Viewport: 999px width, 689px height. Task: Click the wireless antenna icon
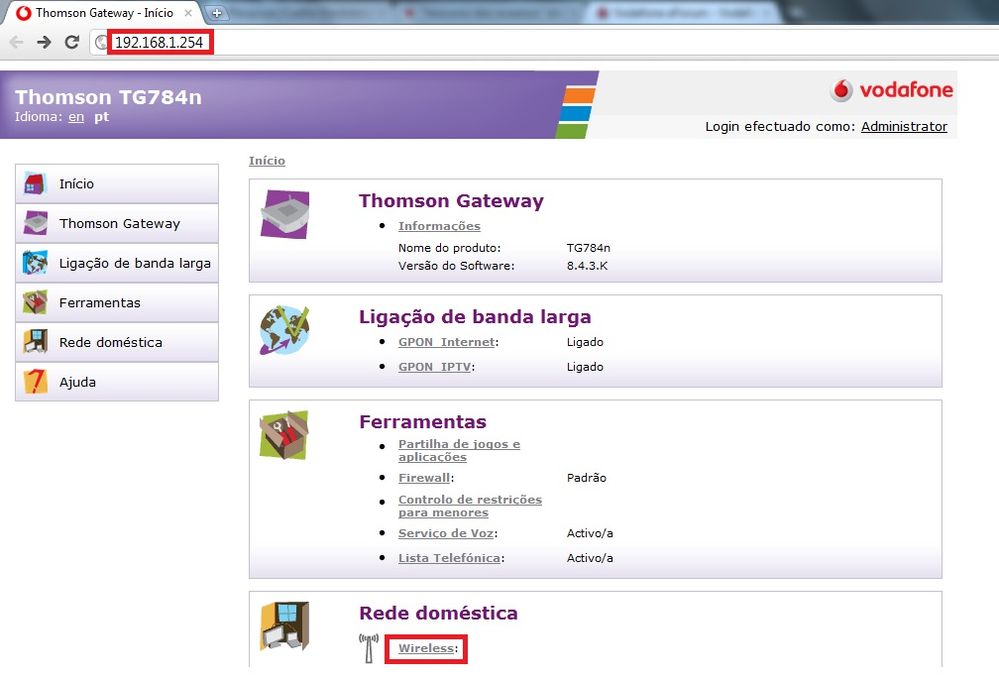click(x=369, y=648)
